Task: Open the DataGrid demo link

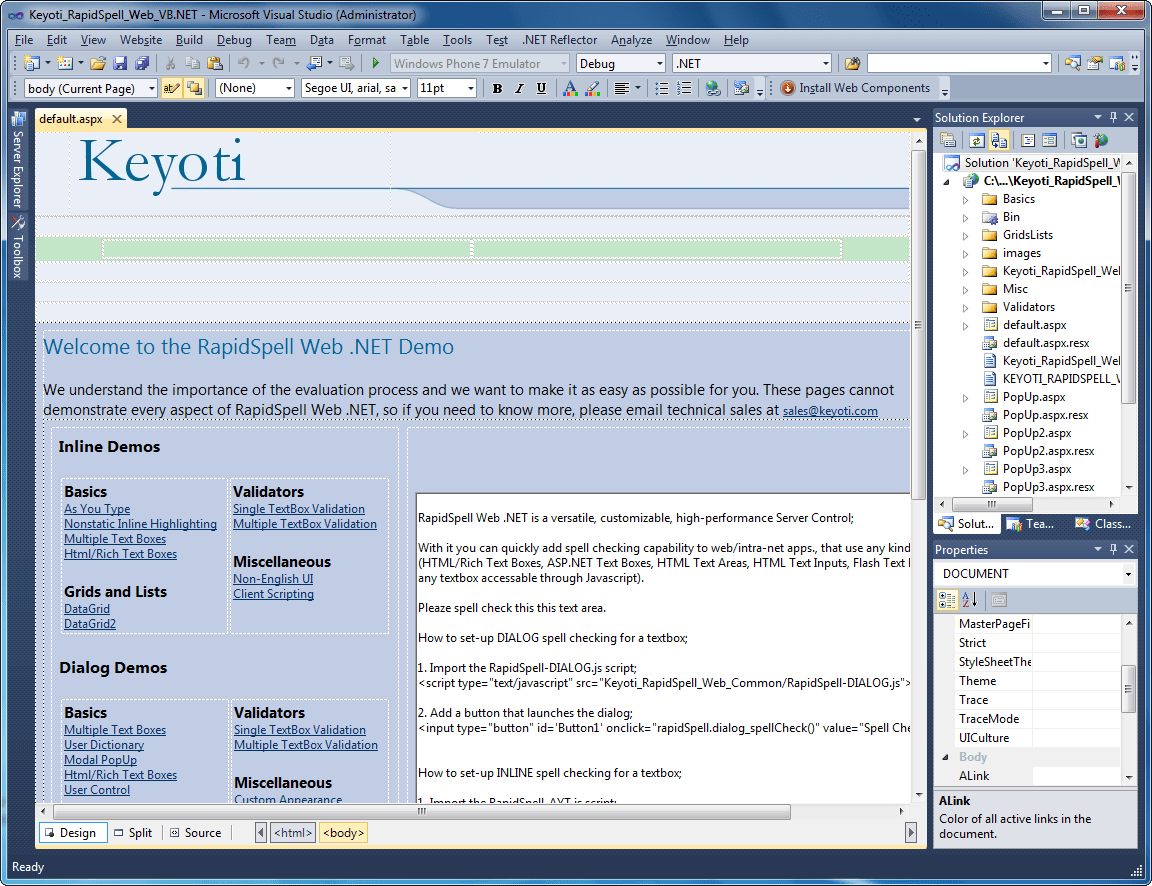Action: click(86, 608)
